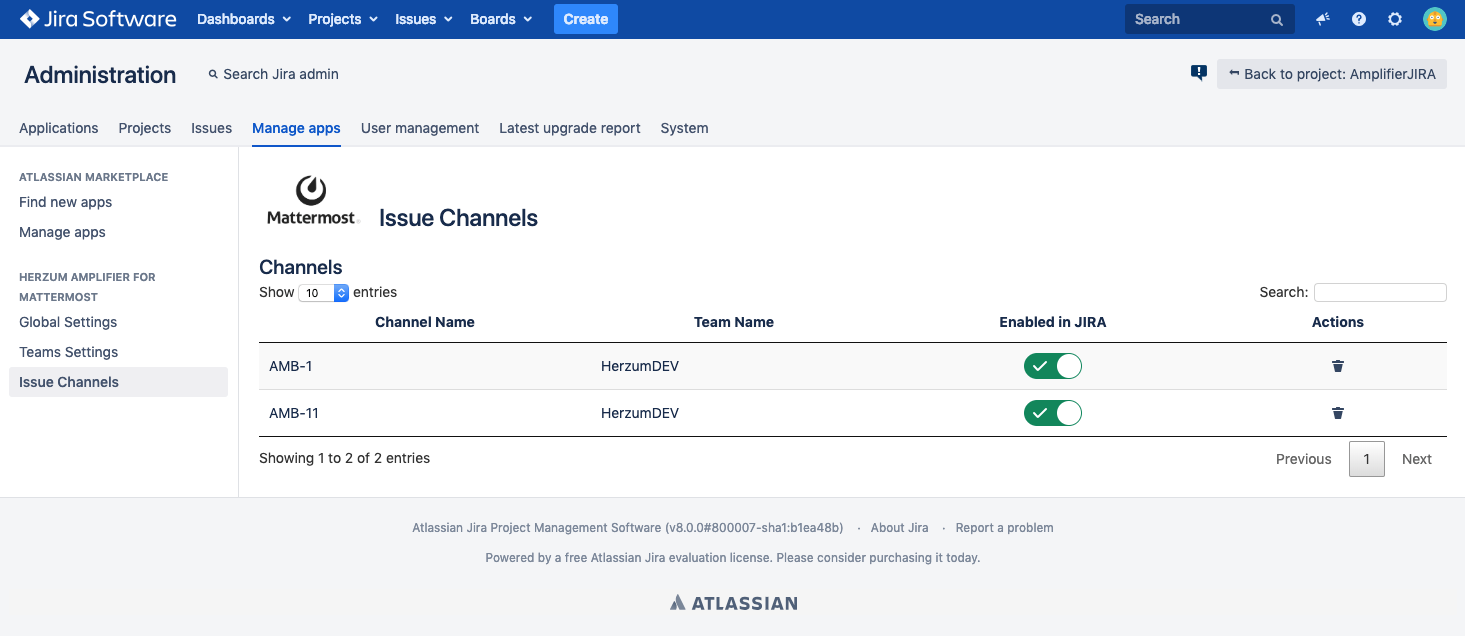Click the trash icon for AMB-11

click(x=1338, y=413)
